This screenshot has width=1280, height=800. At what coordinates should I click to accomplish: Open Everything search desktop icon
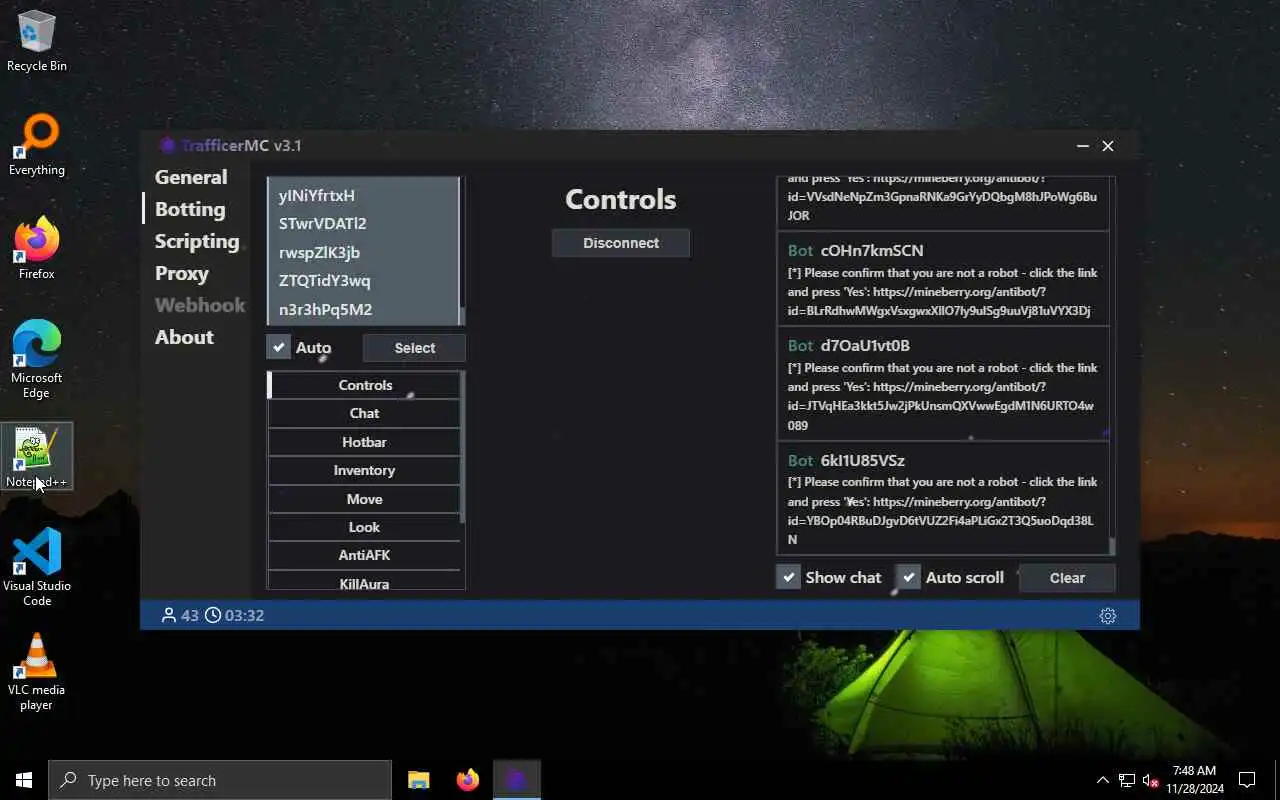click(37, 146)
